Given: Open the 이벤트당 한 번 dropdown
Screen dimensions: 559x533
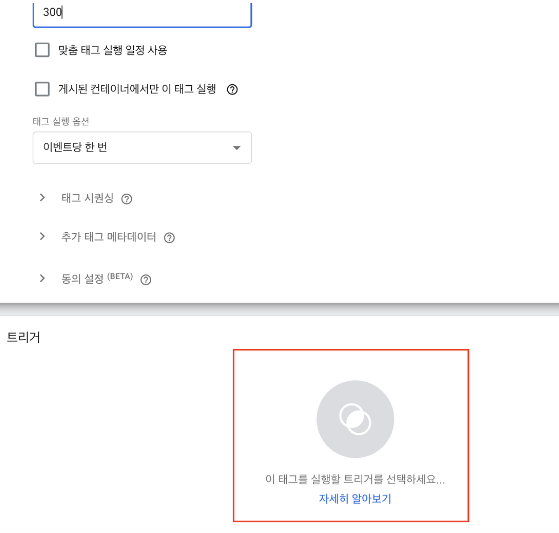Looking at the screenshot, I should (x=142, y=148).
